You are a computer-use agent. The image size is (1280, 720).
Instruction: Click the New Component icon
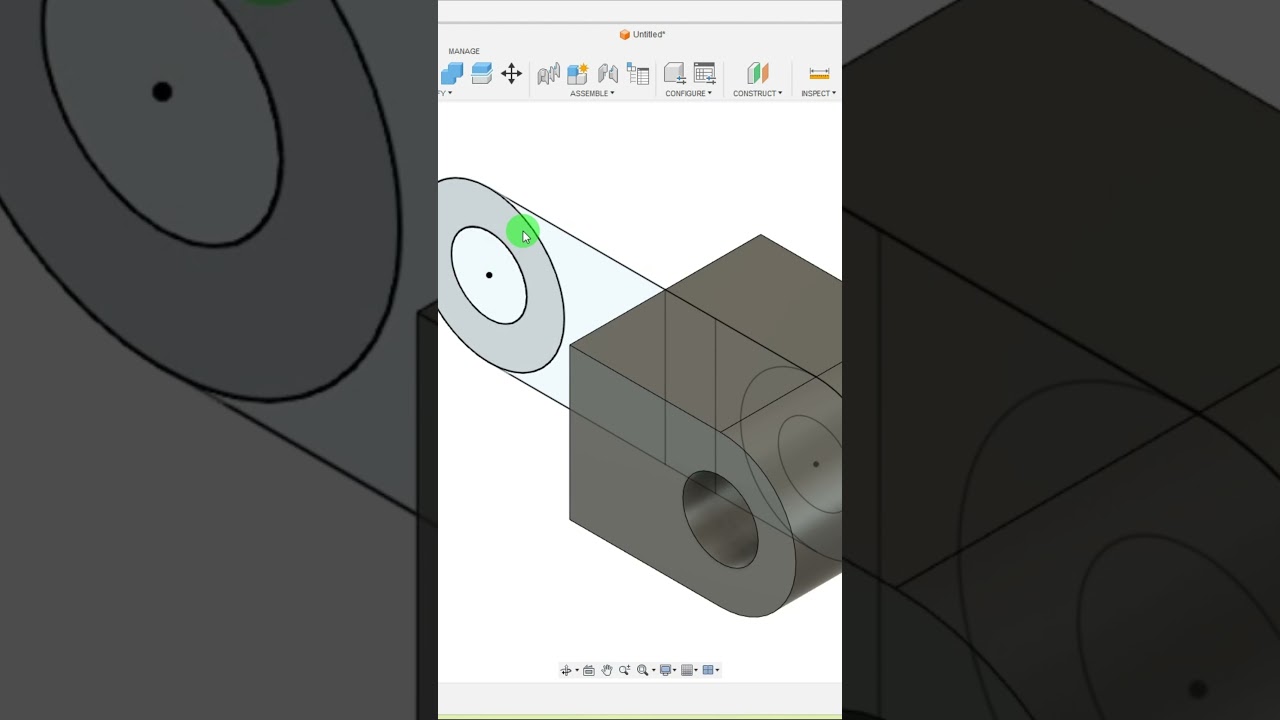578,74
